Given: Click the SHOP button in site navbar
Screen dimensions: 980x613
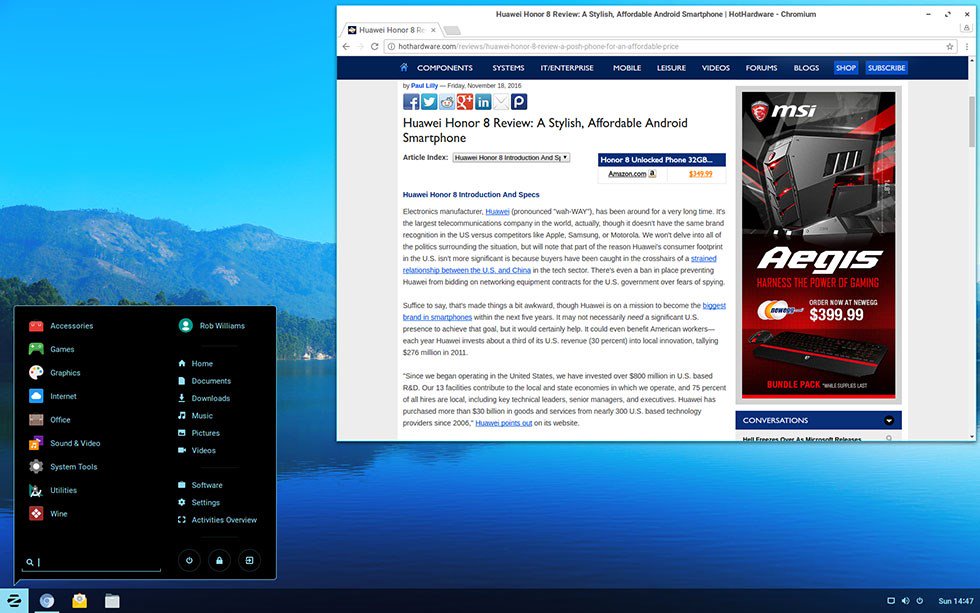Looking at the screenshot, I should click(846, 67).
